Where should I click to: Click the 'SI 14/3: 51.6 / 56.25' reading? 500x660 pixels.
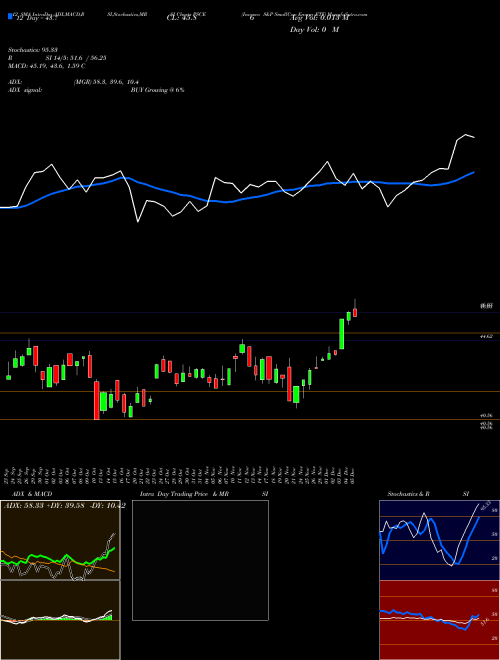click(76, 58)
